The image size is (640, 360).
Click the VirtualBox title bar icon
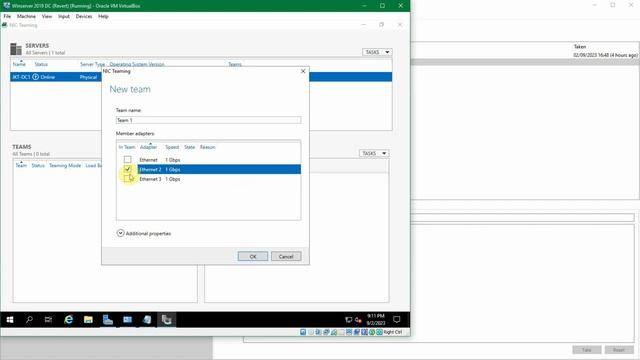pos(7,6)
